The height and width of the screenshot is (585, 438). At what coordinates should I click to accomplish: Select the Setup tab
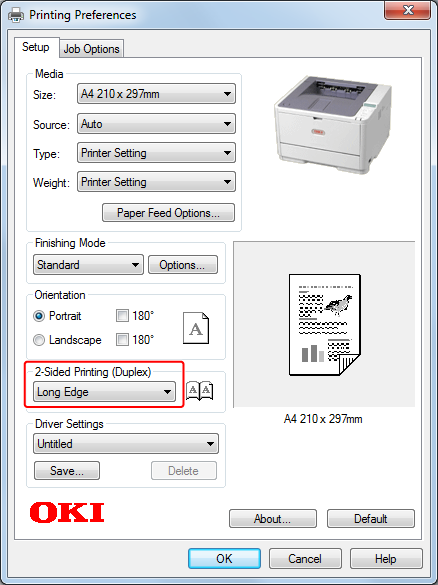pos(36,47)
